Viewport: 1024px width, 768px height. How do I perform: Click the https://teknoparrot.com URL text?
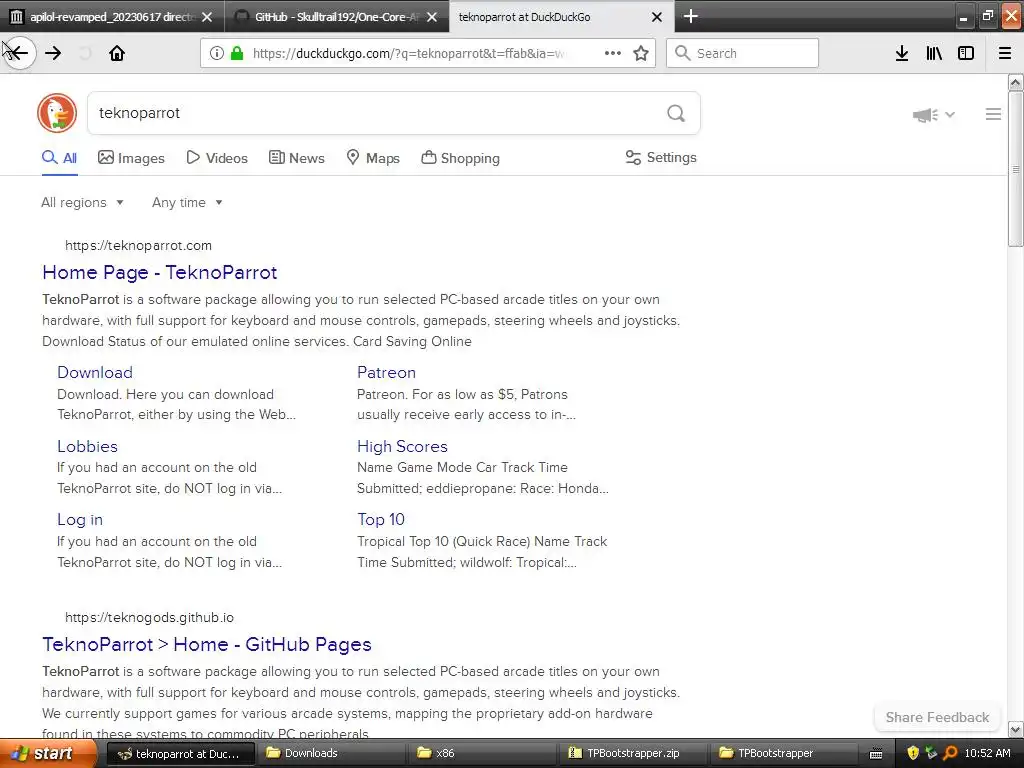point(138,246)
